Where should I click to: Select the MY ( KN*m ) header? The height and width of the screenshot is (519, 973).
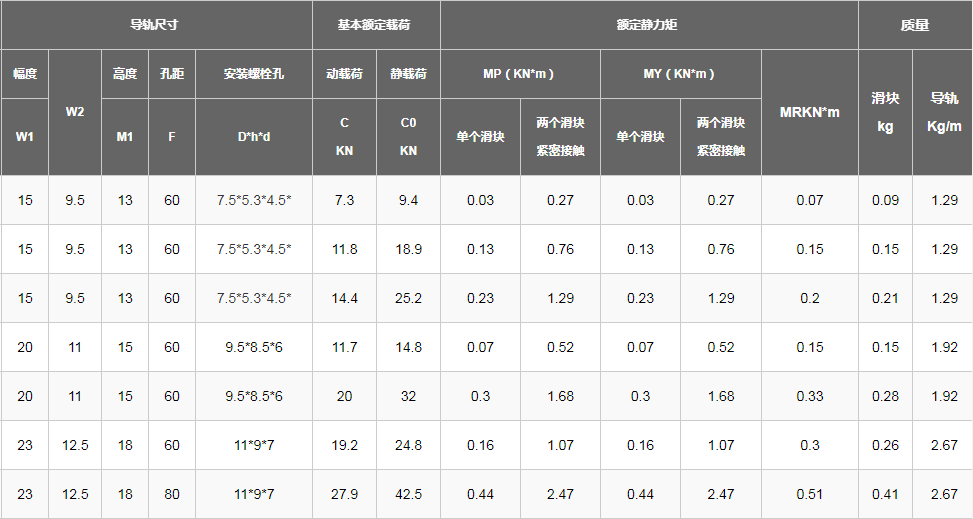(x=680, y=74)
